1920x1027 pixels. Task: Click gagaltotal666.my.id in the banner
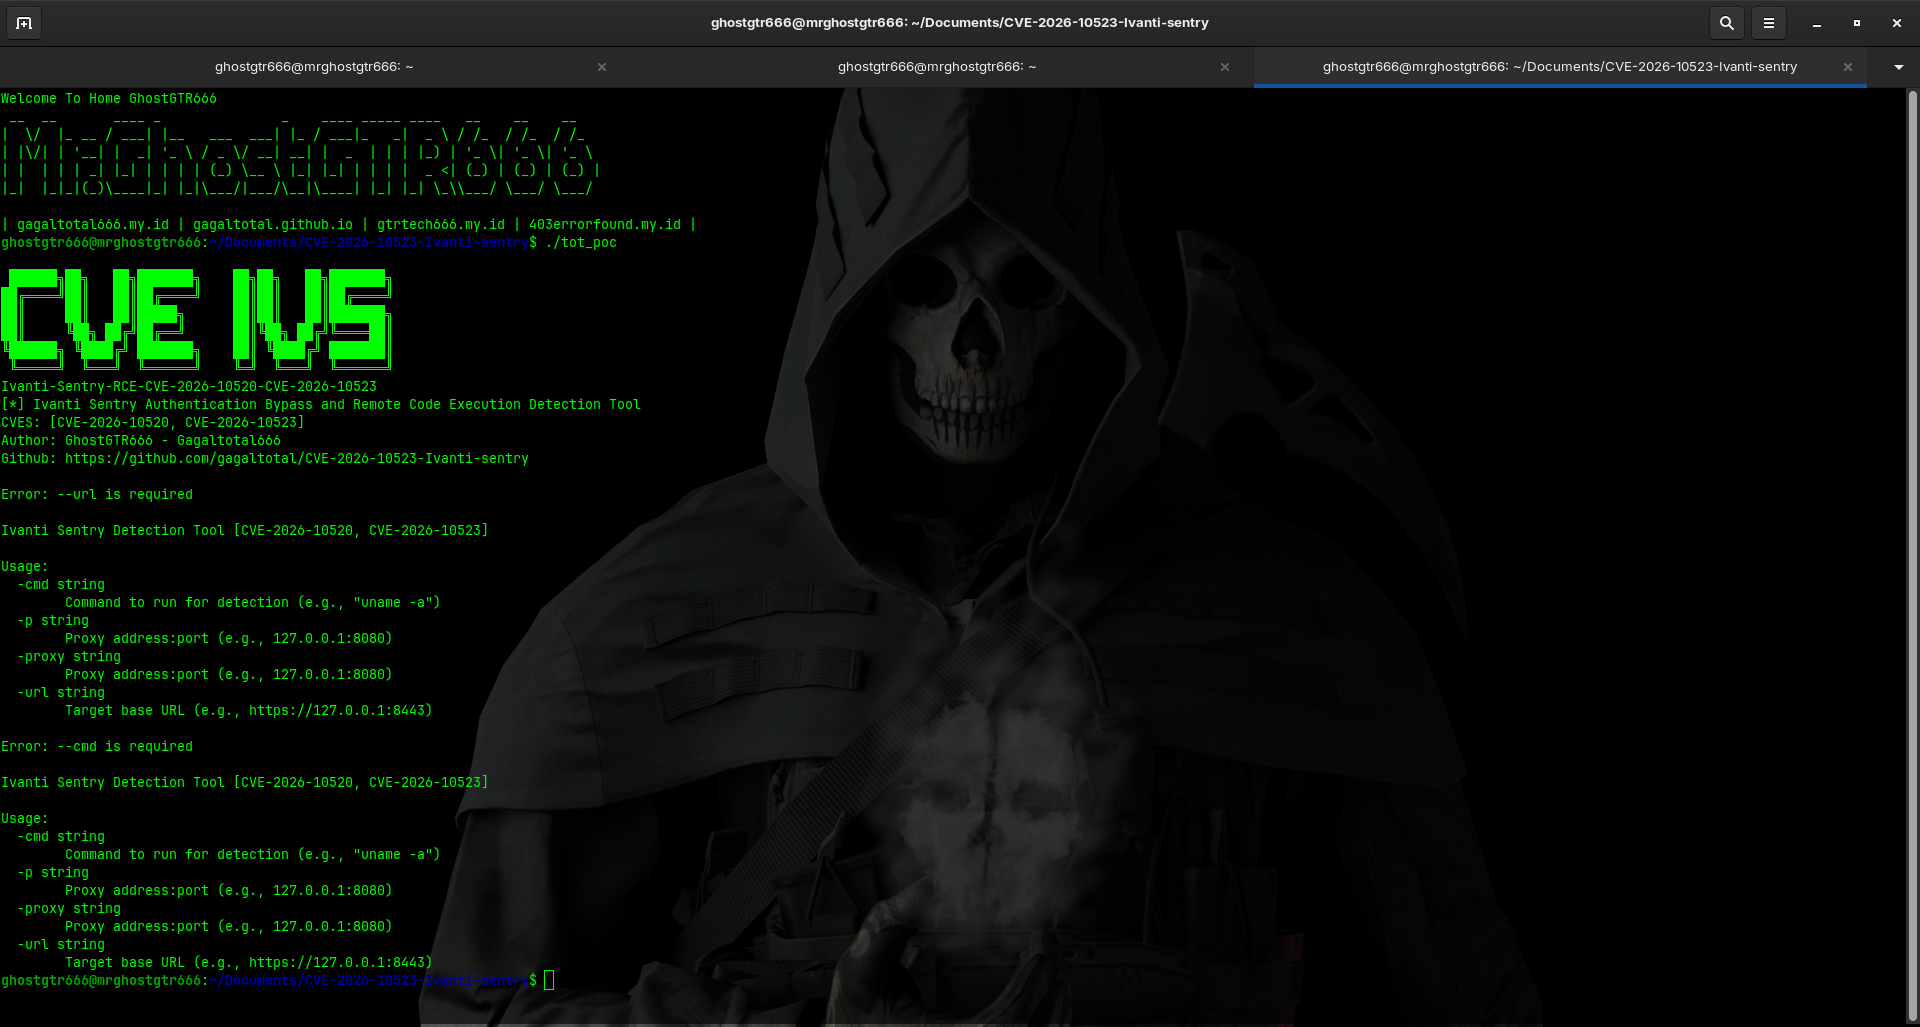click(x=93, y=225)
